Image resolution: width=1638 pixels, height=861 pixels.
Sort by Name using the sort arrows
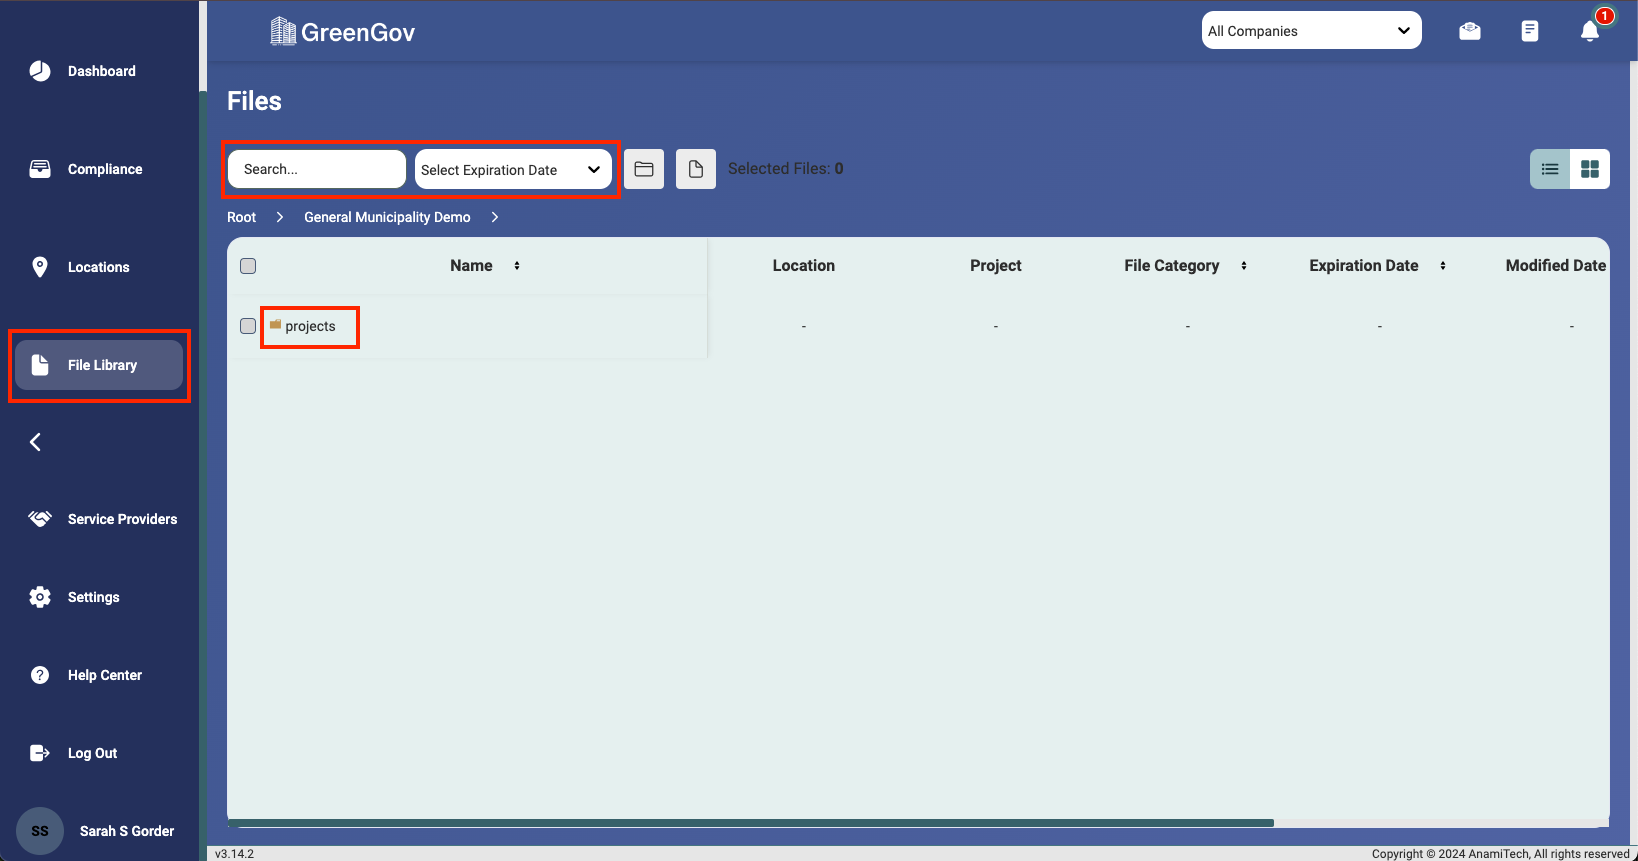(517, 266)
